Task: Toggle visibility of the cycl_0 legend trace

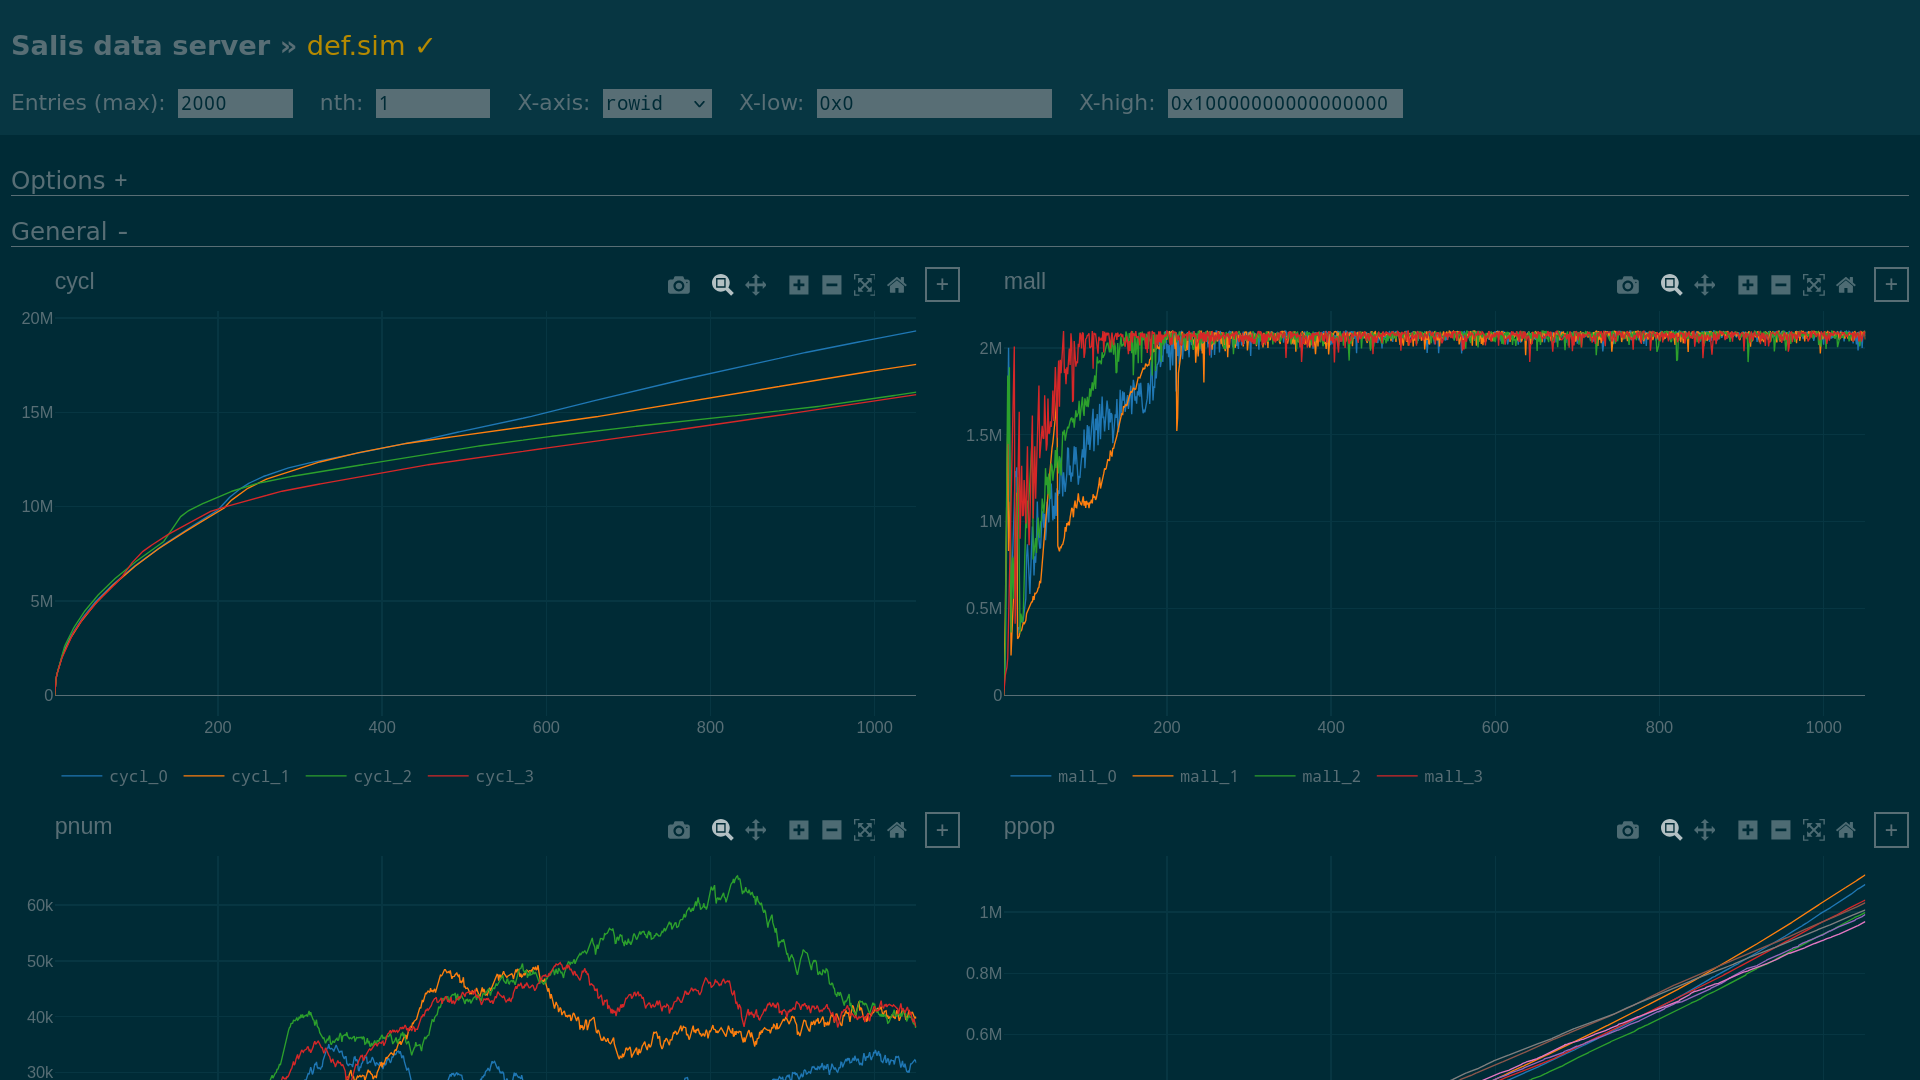Action: (138, 776)
